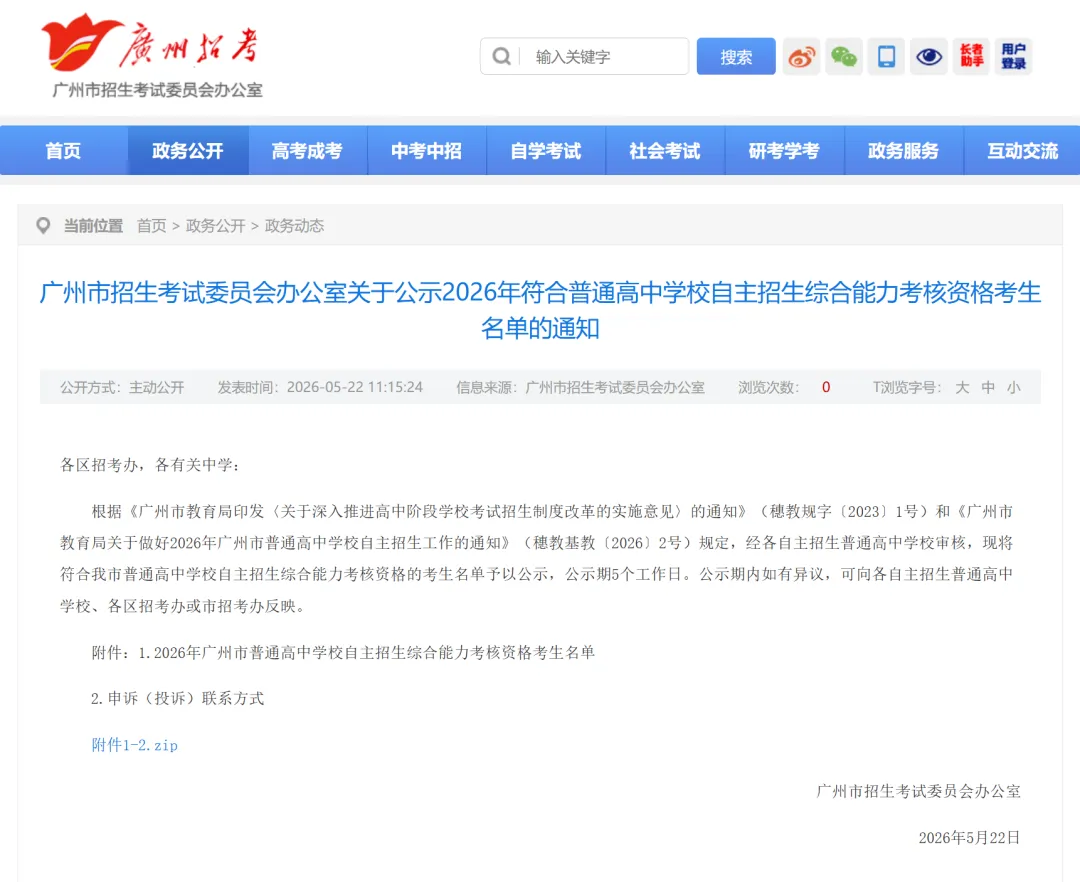Open the mobile version icon
1080x882 pixels.
(x=886, y=56)
